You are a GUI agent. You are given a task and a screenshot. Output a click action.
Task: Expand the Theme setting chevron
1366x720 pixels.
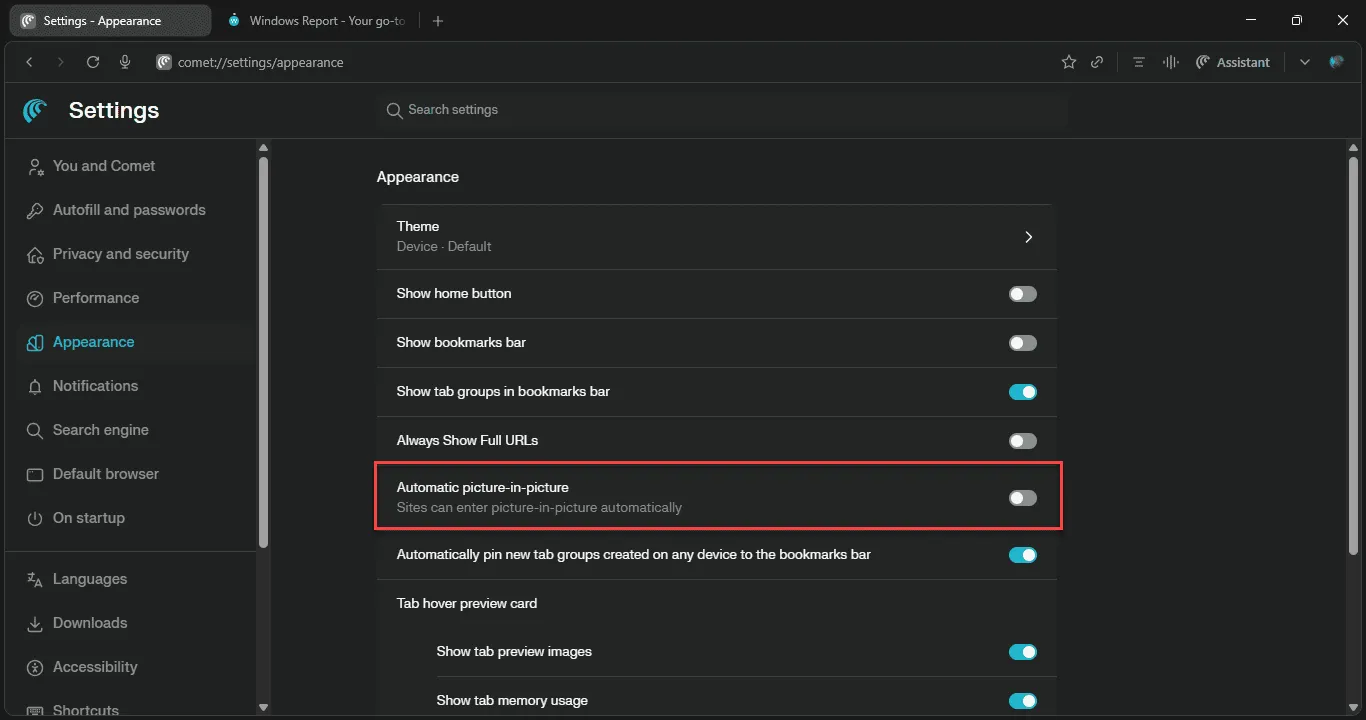pyautogui.click(x=1028, y=237)
